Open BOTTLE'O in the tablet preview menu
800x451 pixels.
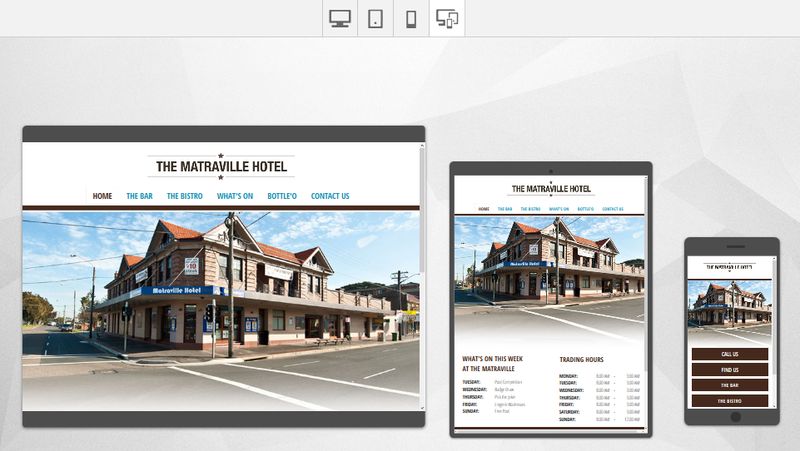pos(585,209)
